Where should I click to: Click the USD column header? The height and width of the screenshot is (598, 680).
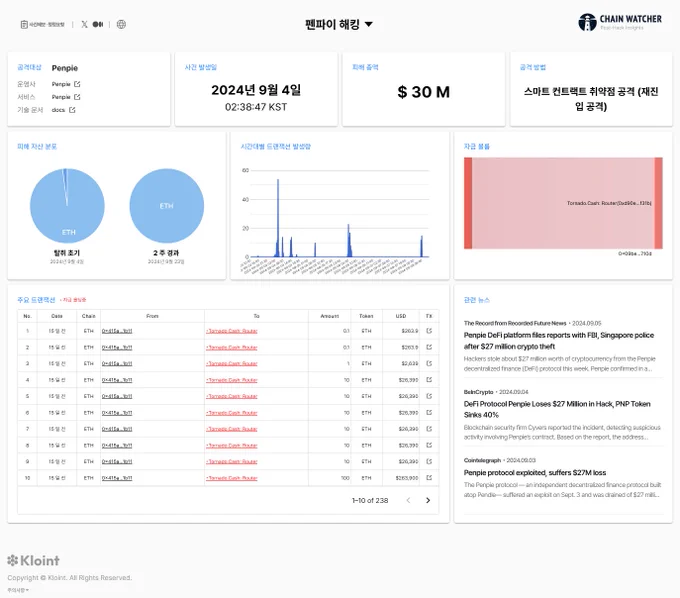click(x=401, y=316)
